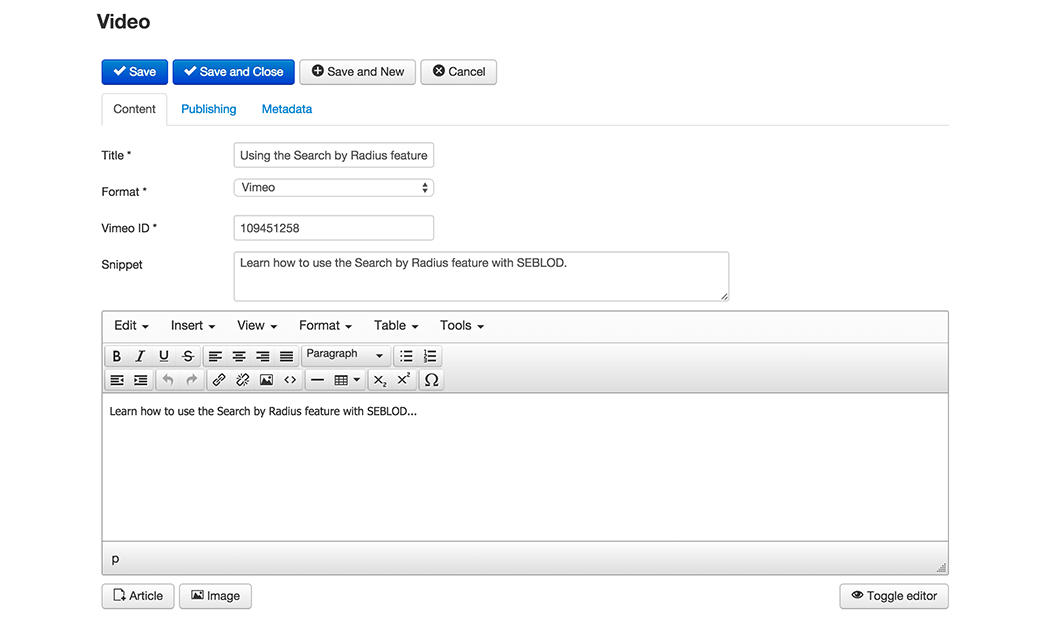
Task: Click the Save button
Action: tap(135, 72)
